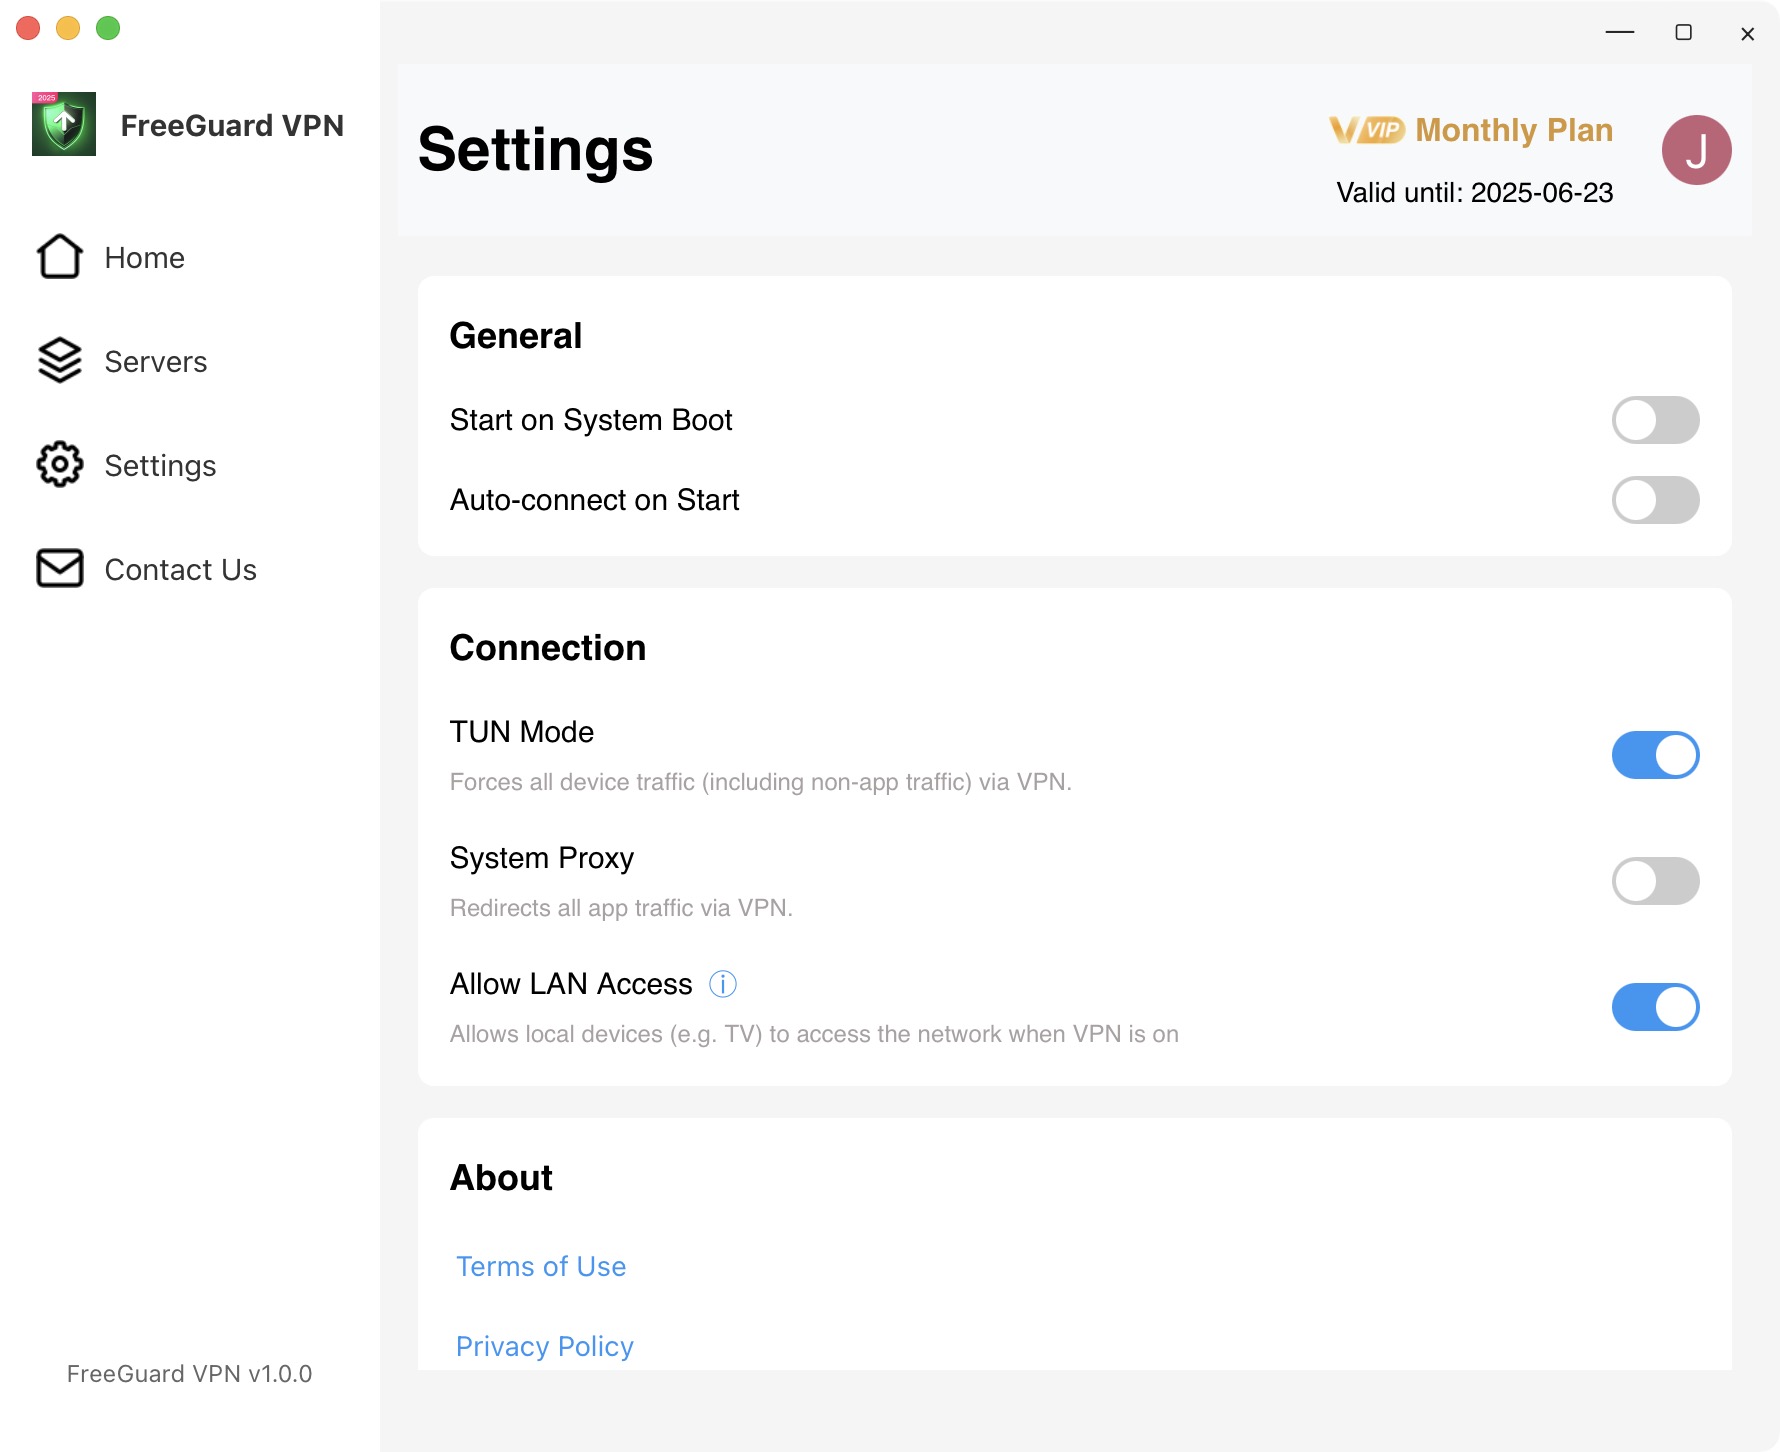Click the Settings gear icon
This screenshot has height=1452, width=1780.
point(60,465)
